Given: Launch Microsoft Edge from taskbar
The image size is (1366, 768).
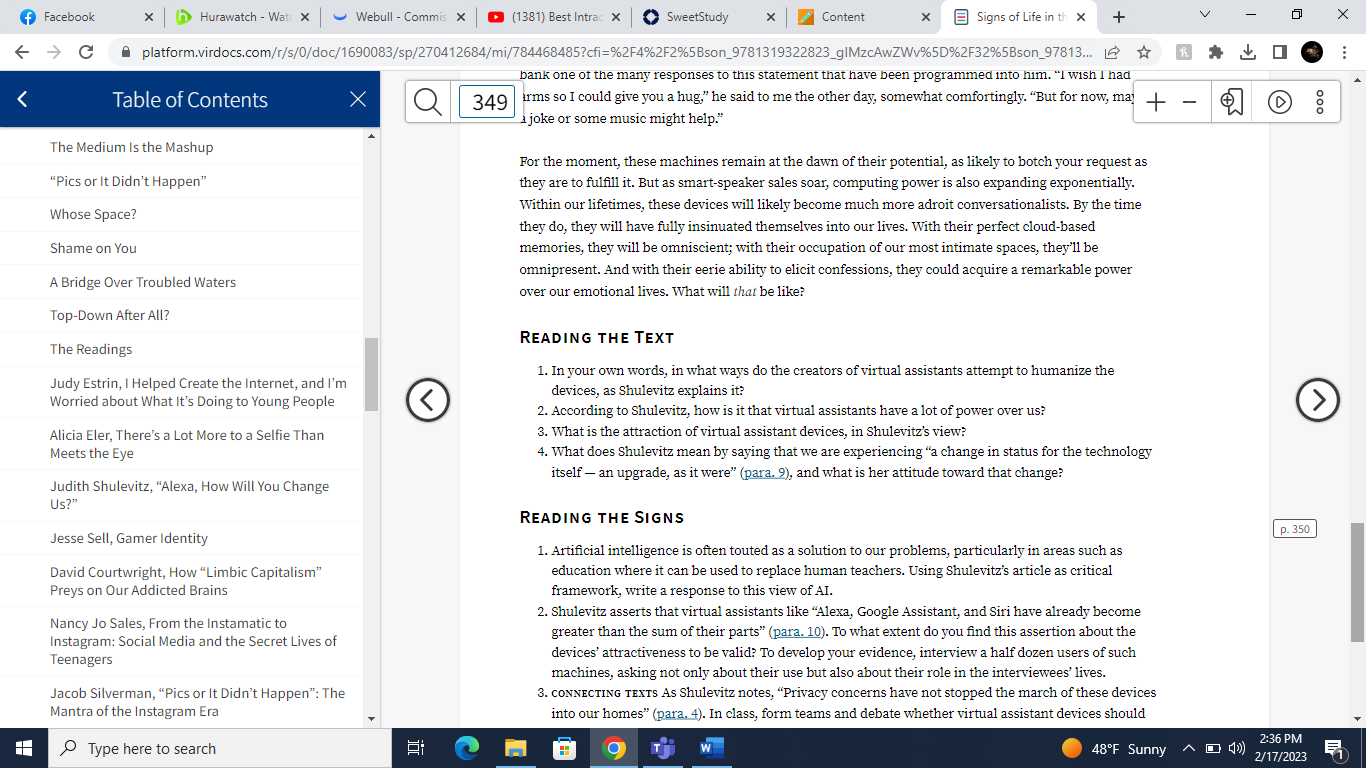Looking at the screenshot, I should pos(466,748).
